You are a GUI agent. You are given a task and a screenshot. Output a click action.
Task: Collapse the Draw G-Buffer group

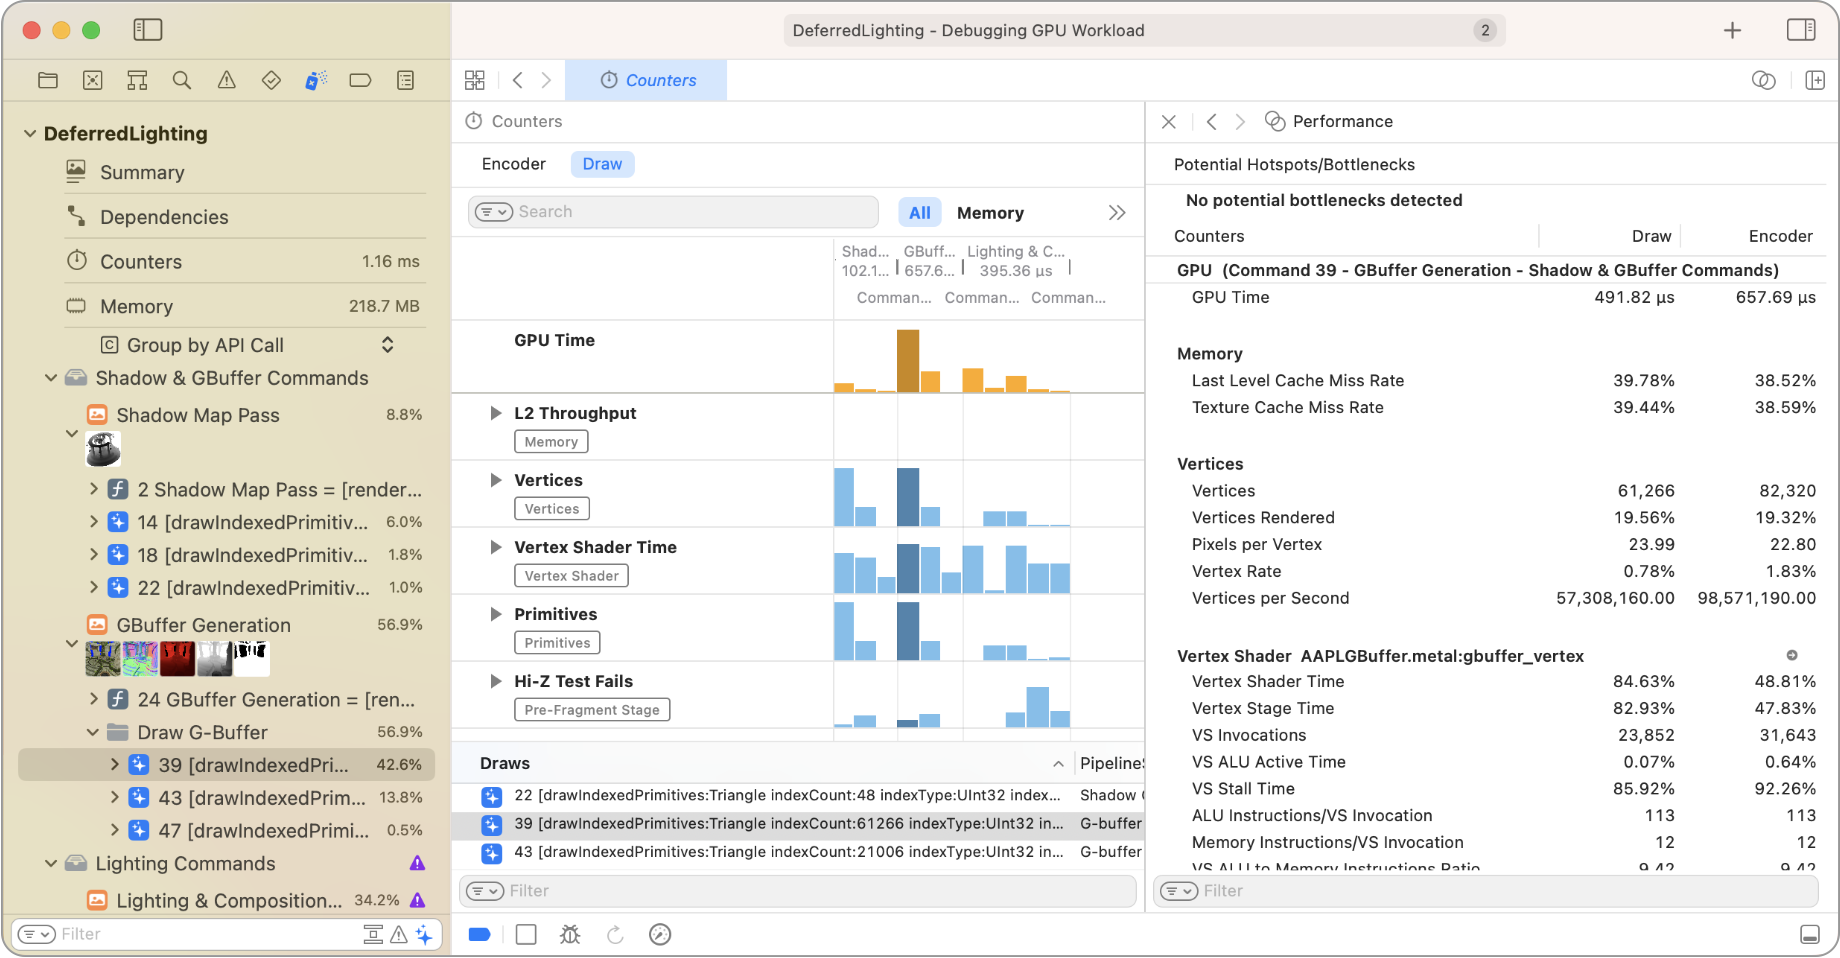point(93,732)
